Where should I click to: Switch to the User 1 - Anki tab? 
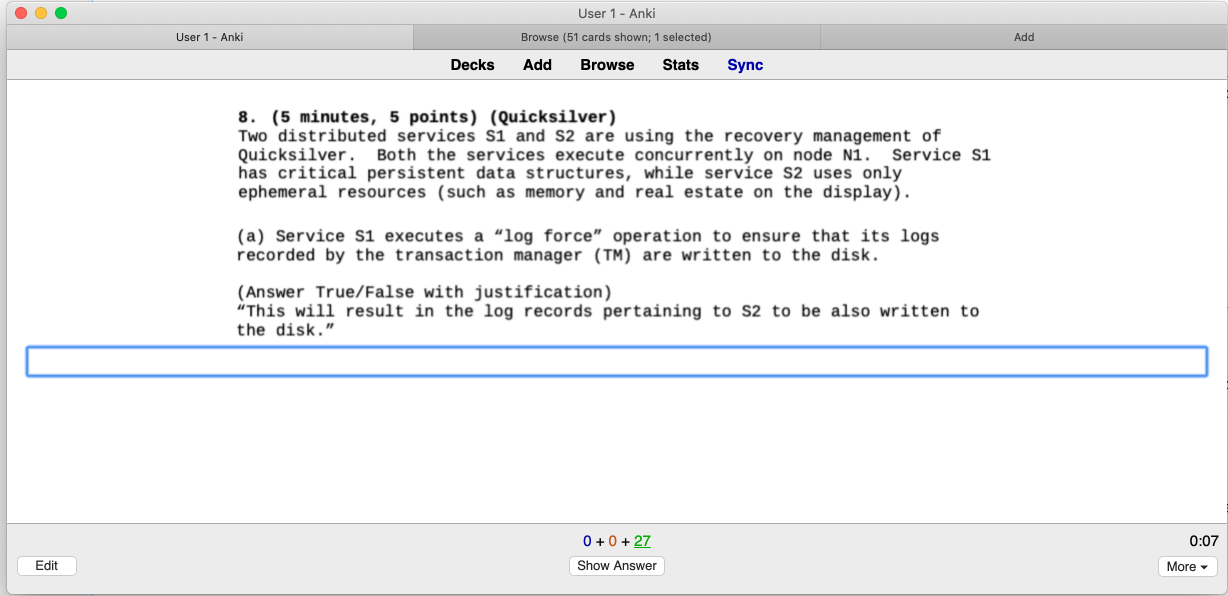pyautogui.click(x=210, y=37)
